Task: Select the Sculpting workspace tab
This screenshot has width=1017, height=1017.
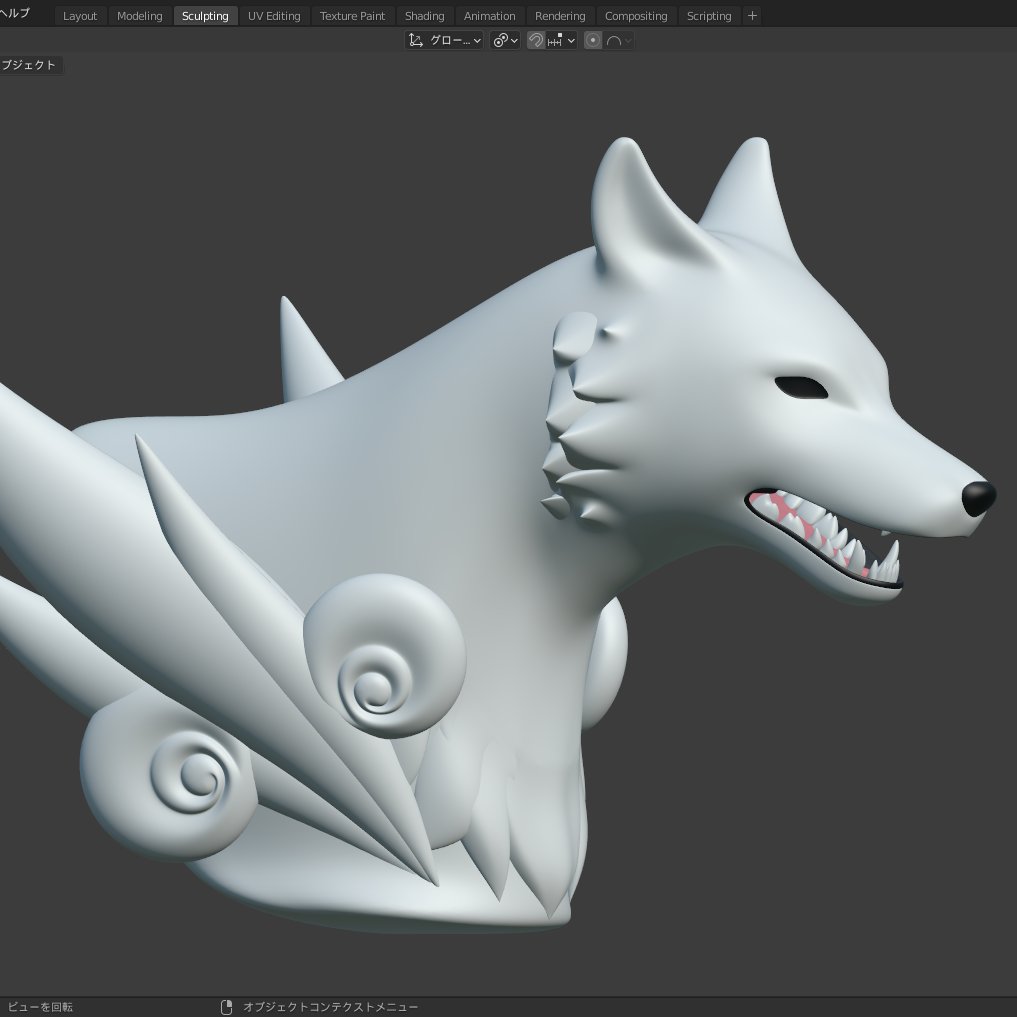Action: [205, 16]
